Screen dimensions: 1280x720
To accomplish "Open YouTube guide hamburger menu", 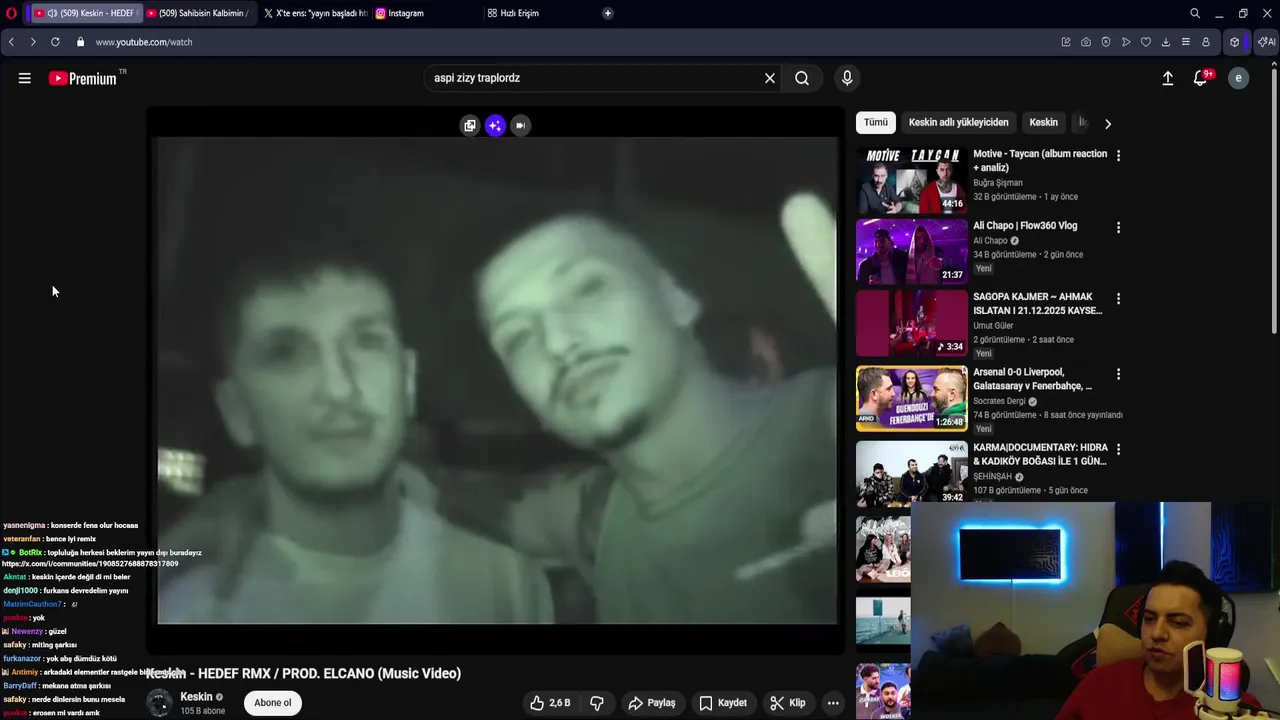I will [25, 78].
